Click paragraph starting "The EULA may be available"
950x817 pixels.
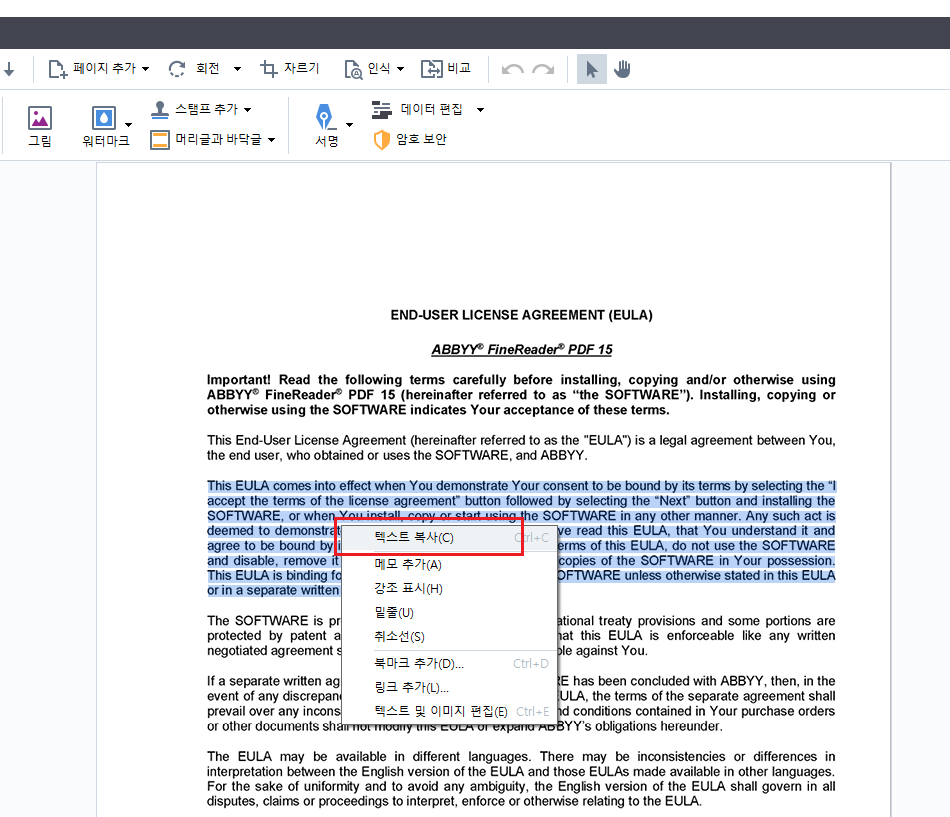pos(521,779)
